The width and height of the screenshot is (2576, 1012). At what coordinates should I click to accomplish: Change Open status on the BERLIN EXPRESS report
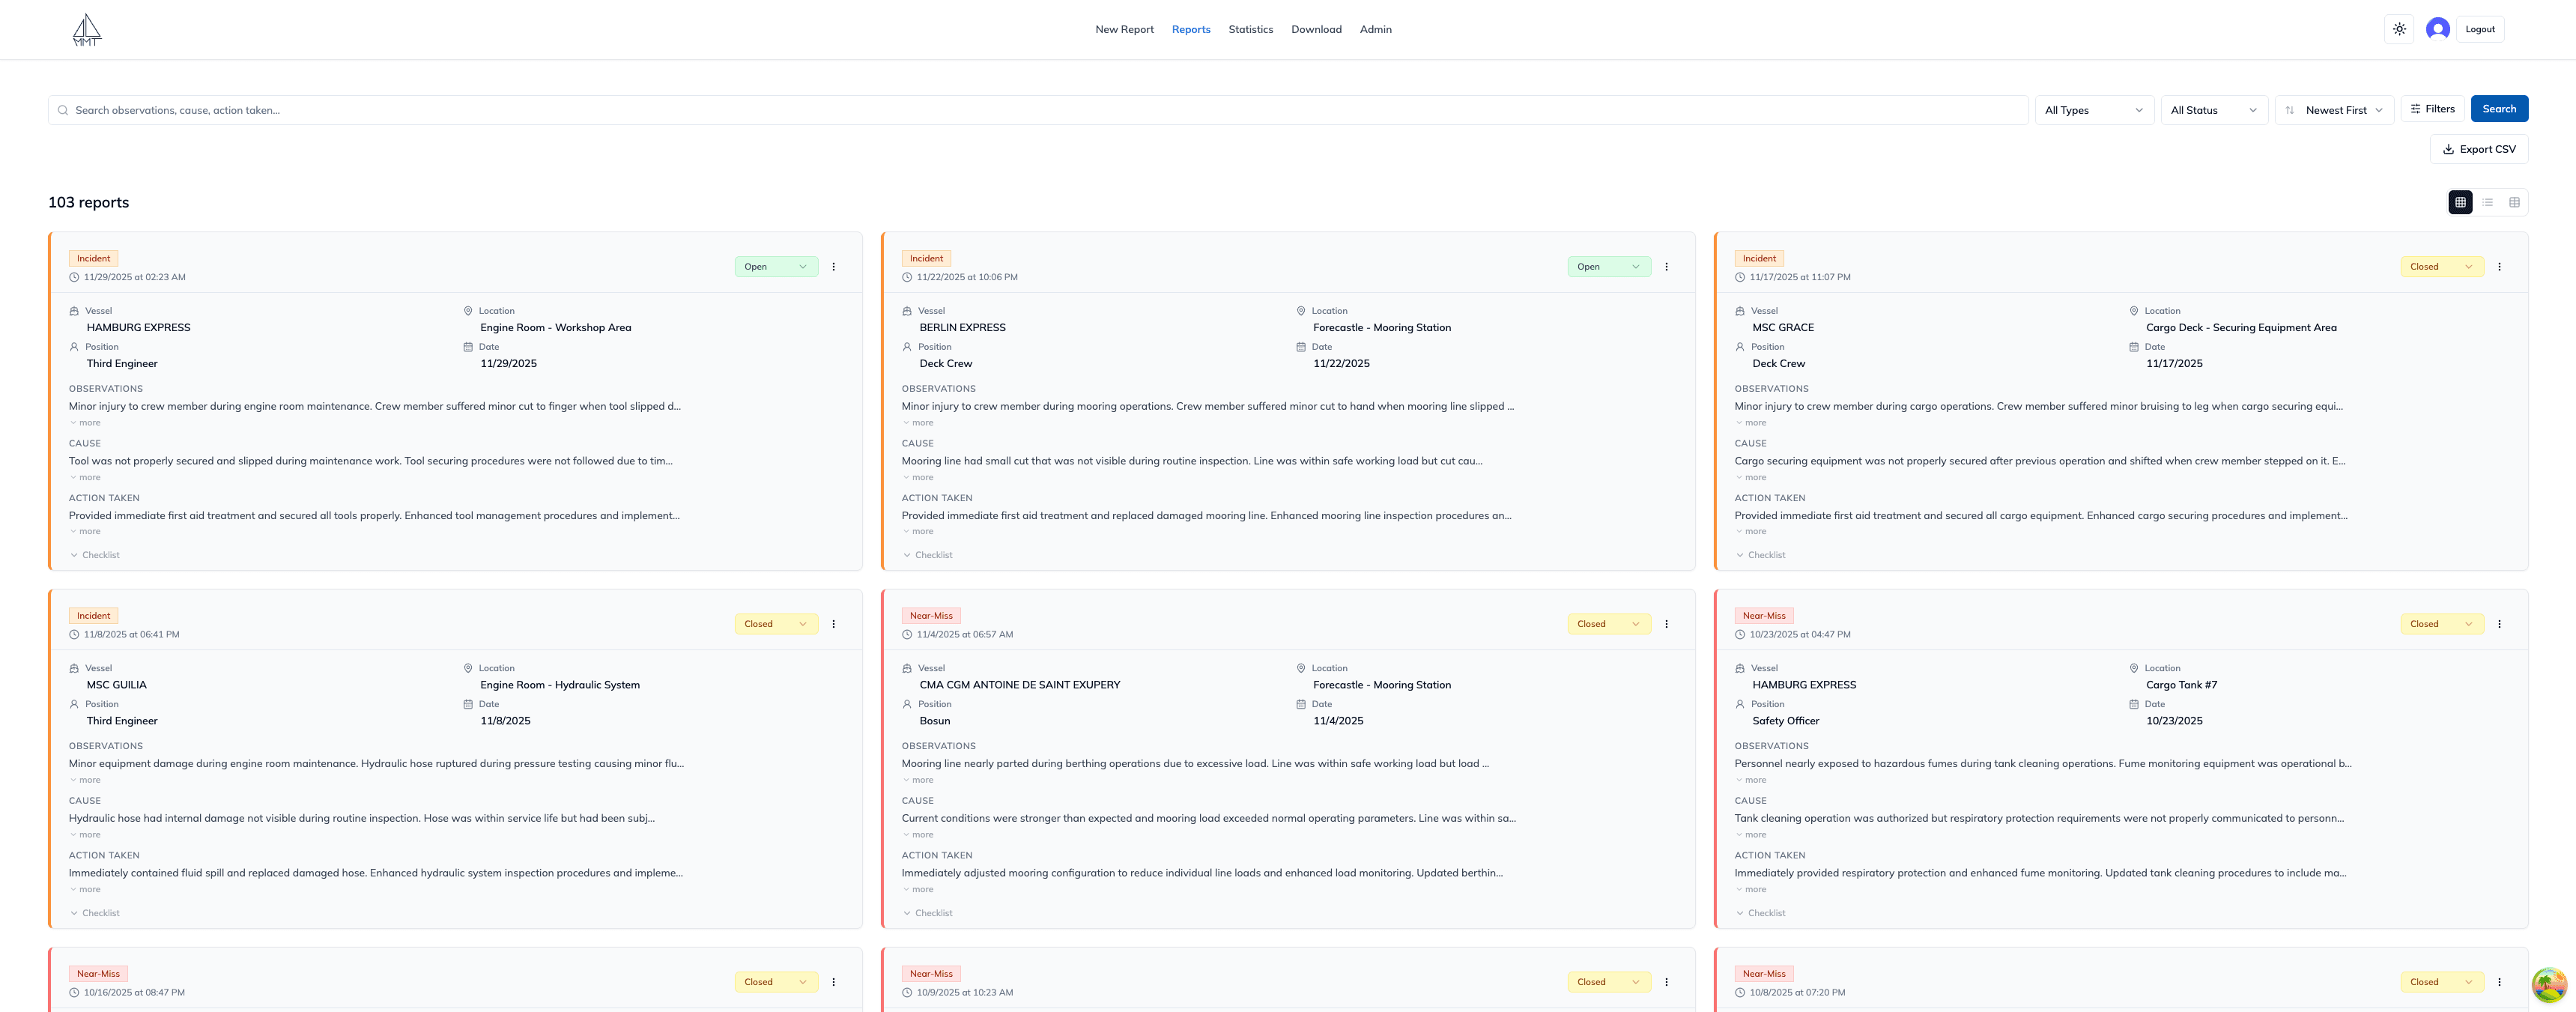pos(1608,266)
